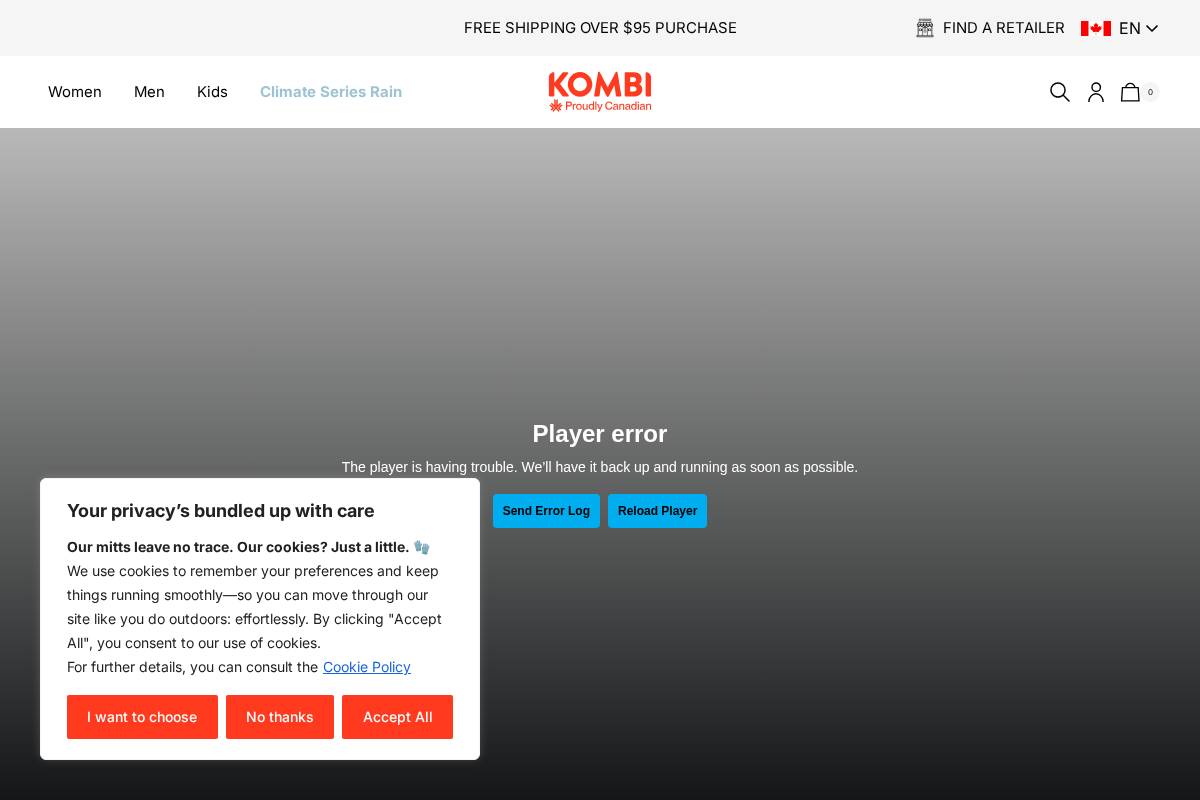Screen dimensions: 1200x800
Task: Decline cookies with No thanks
Action: (x=280, y=717)
